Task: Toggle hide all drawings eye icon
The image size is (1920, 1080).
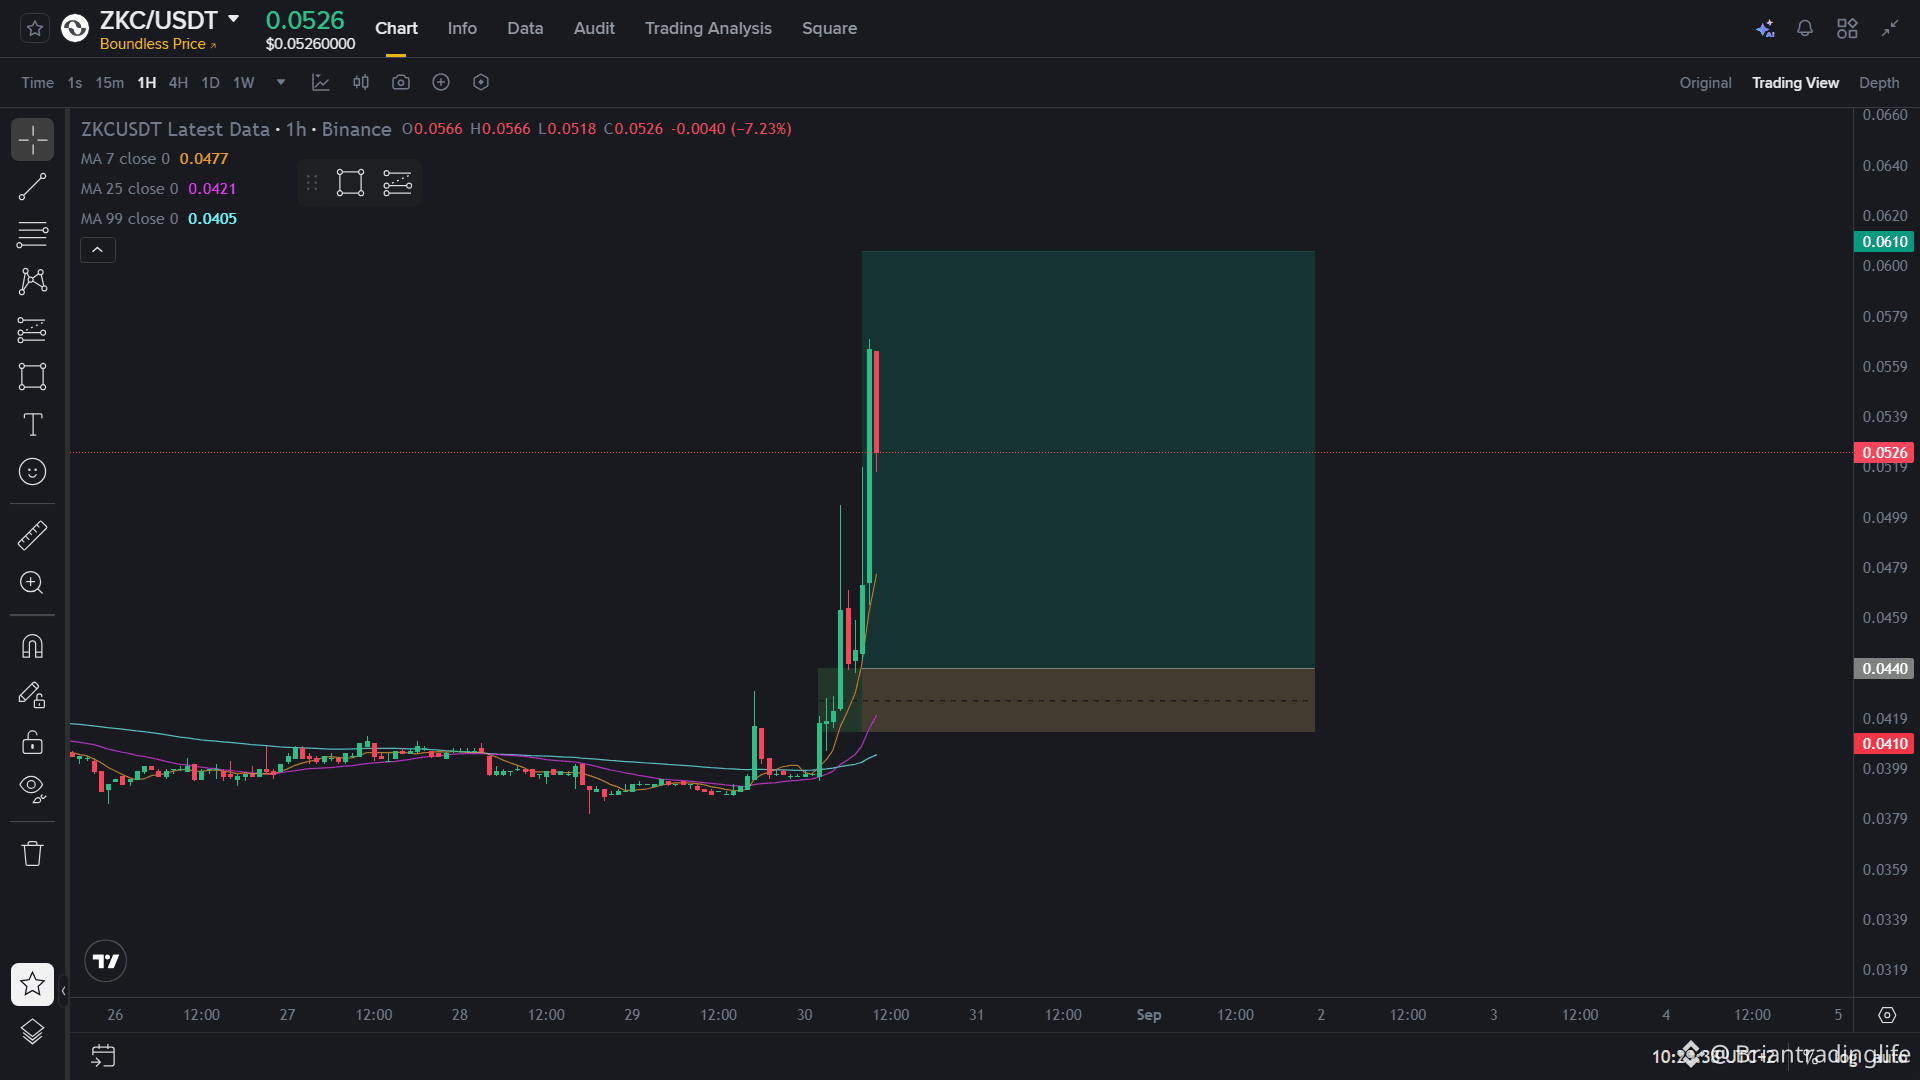Action: click(x=32, y=789)
